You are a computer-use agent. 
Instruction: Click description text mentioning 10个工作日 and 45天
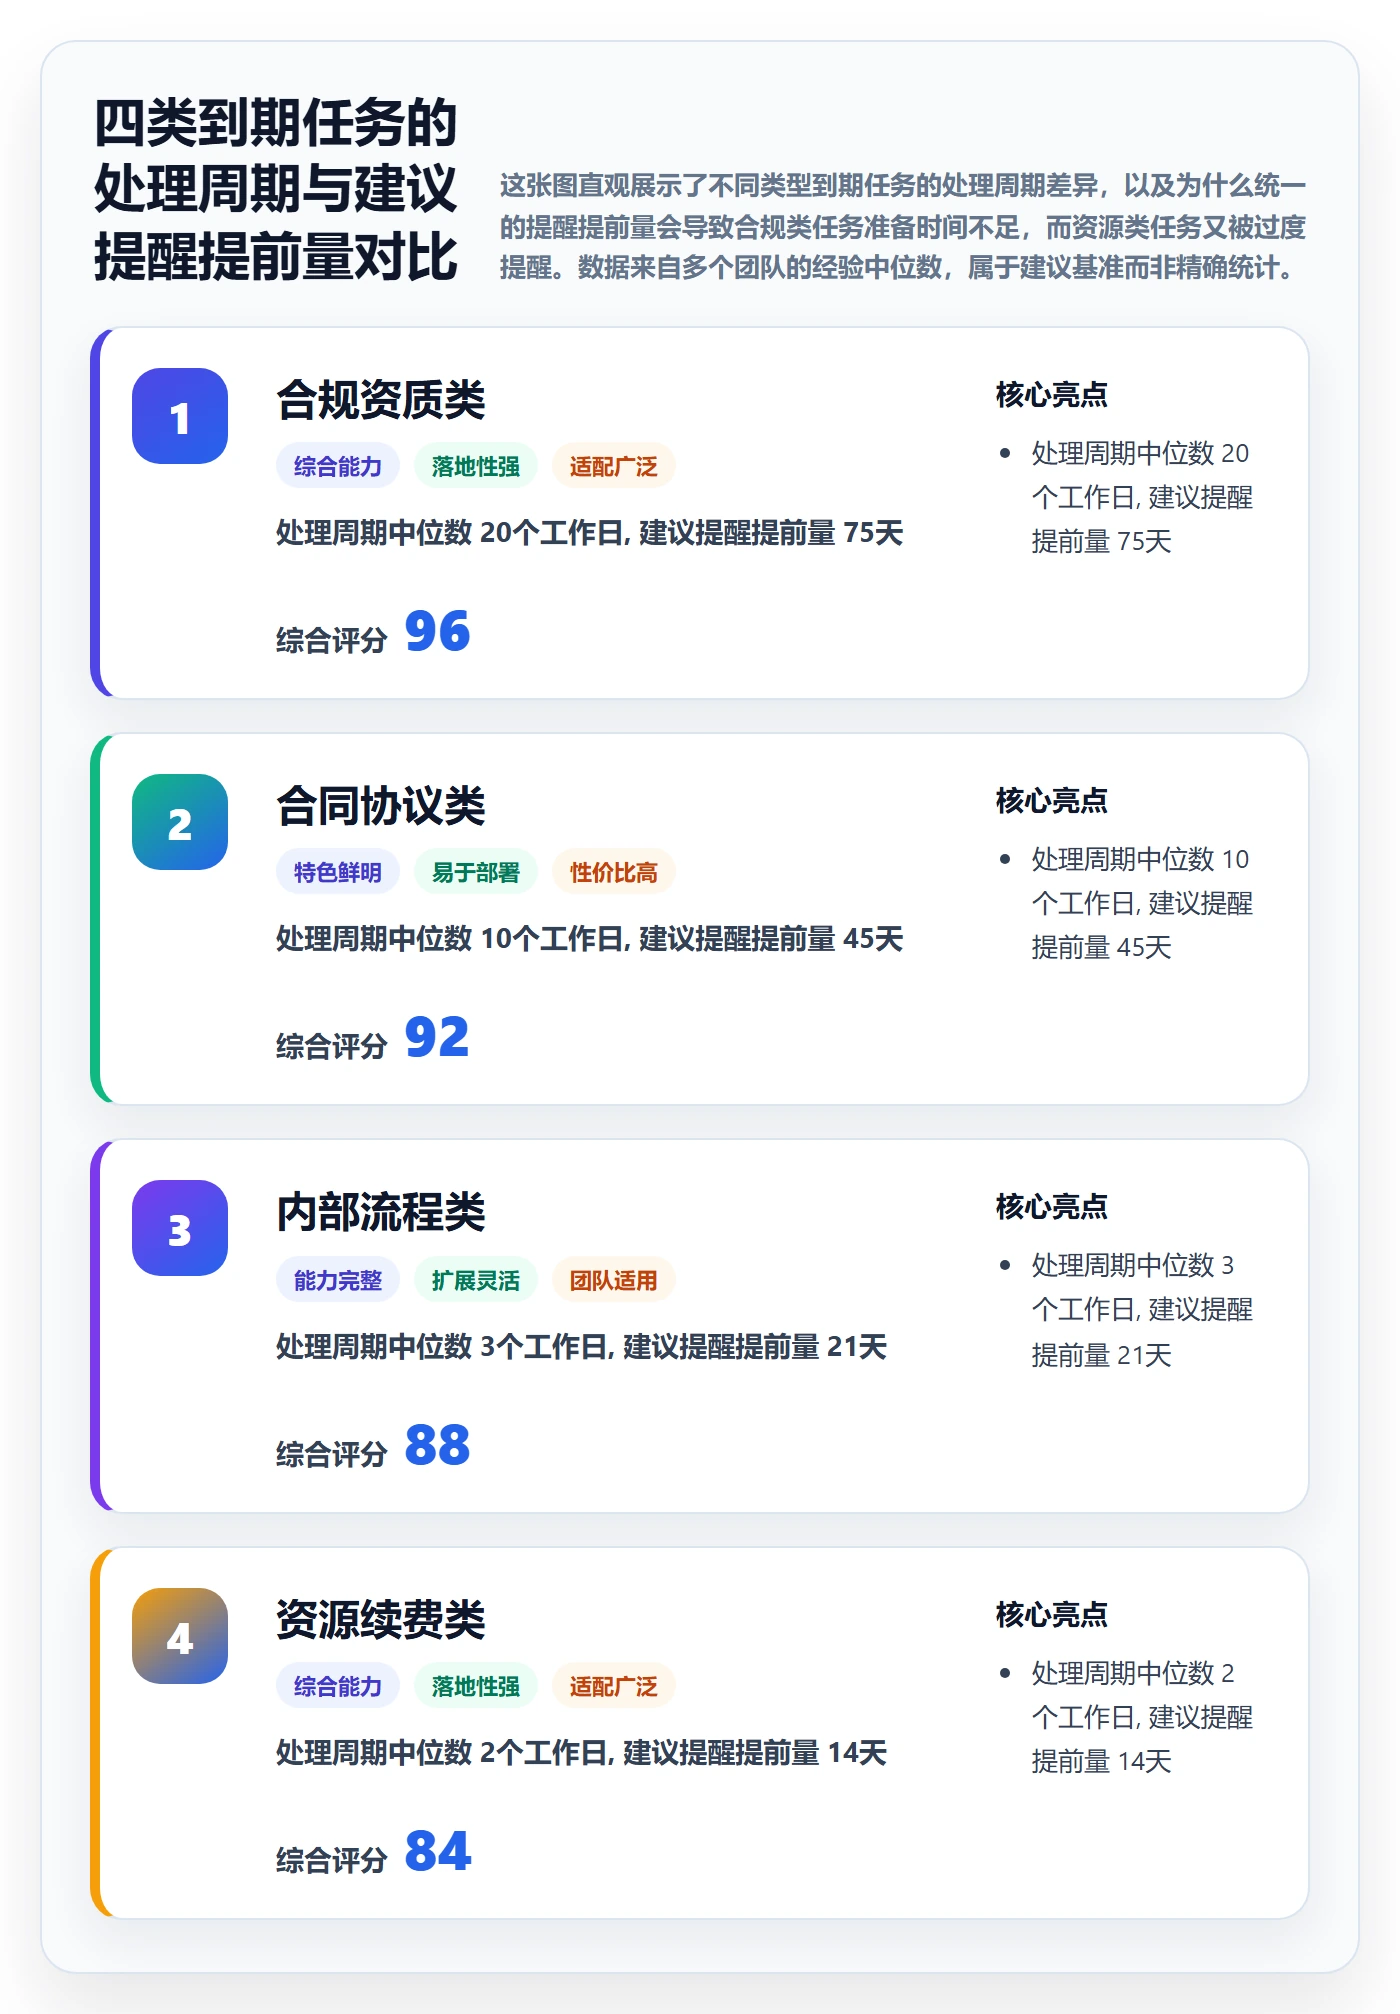[590, 939]
